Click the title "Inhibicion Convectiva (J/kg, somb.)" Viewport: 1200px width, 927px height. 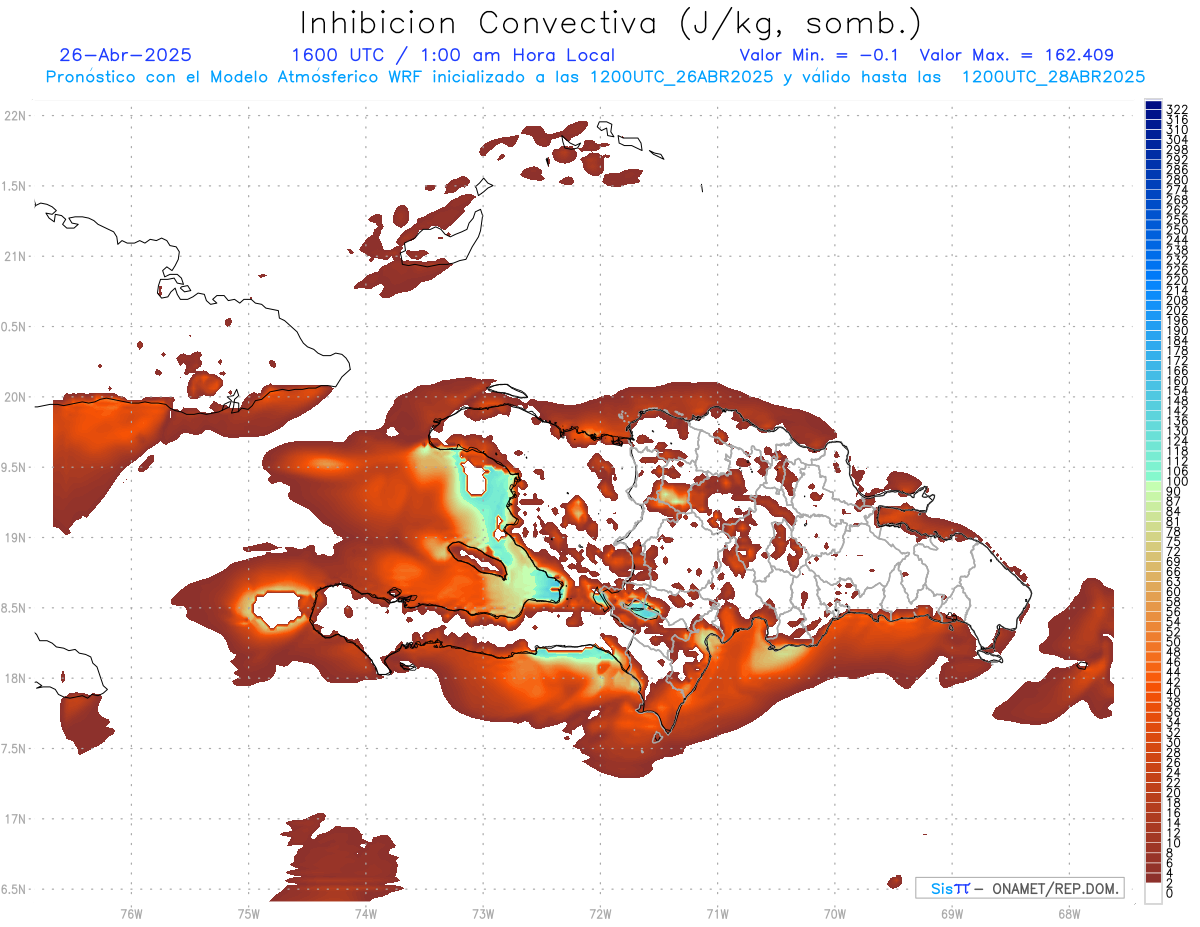coord(610,23)
